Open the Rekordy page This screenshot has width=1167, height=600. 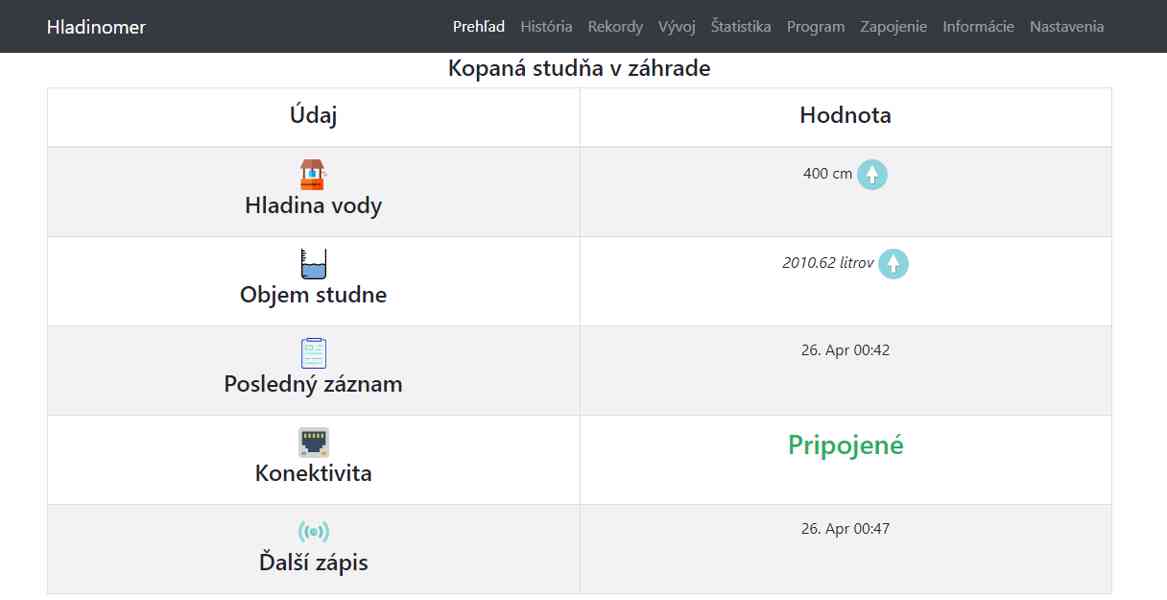616,27
